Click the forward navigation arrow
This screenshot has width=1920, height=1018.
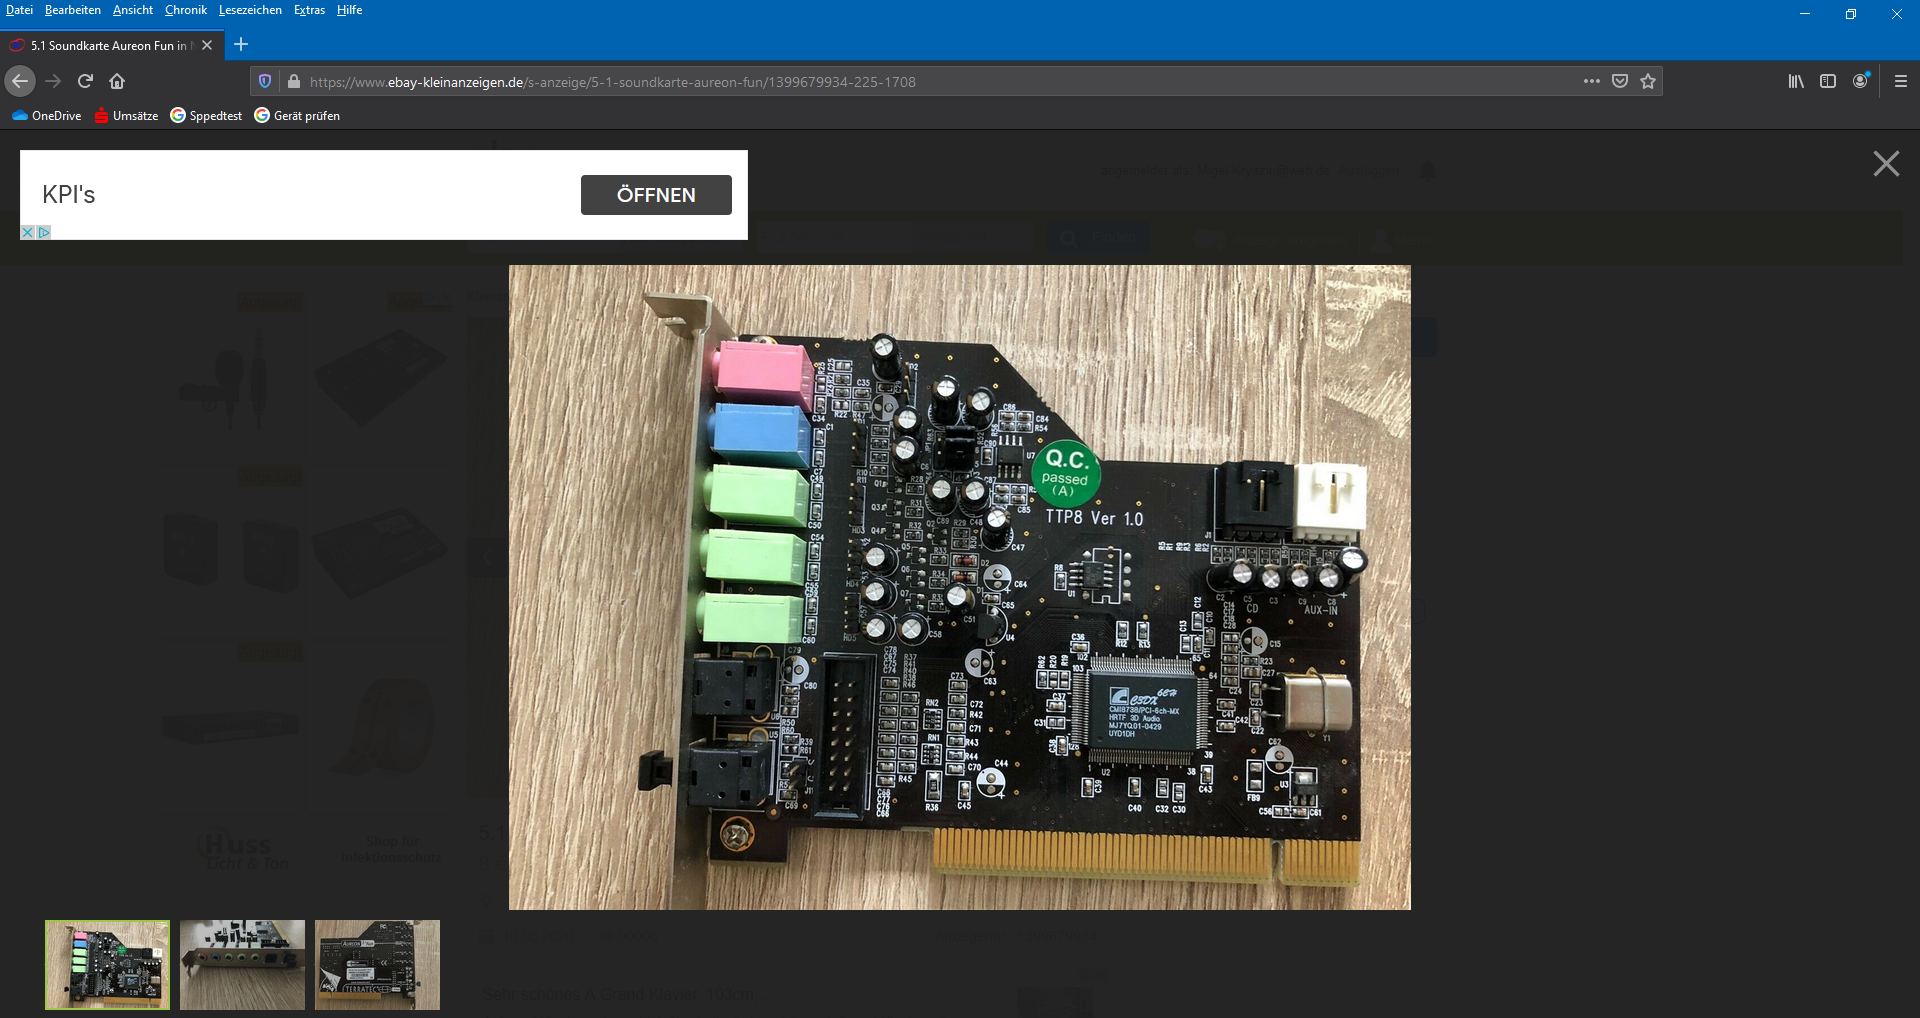pyautogui.click(x=53, y=81)
